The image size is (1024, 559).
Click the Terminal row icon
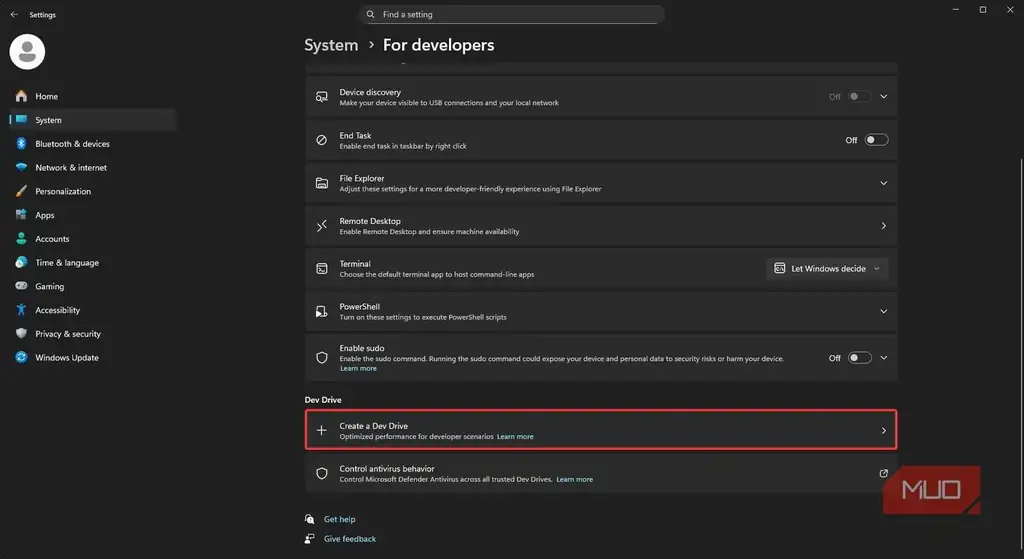[x=322, y=268]
